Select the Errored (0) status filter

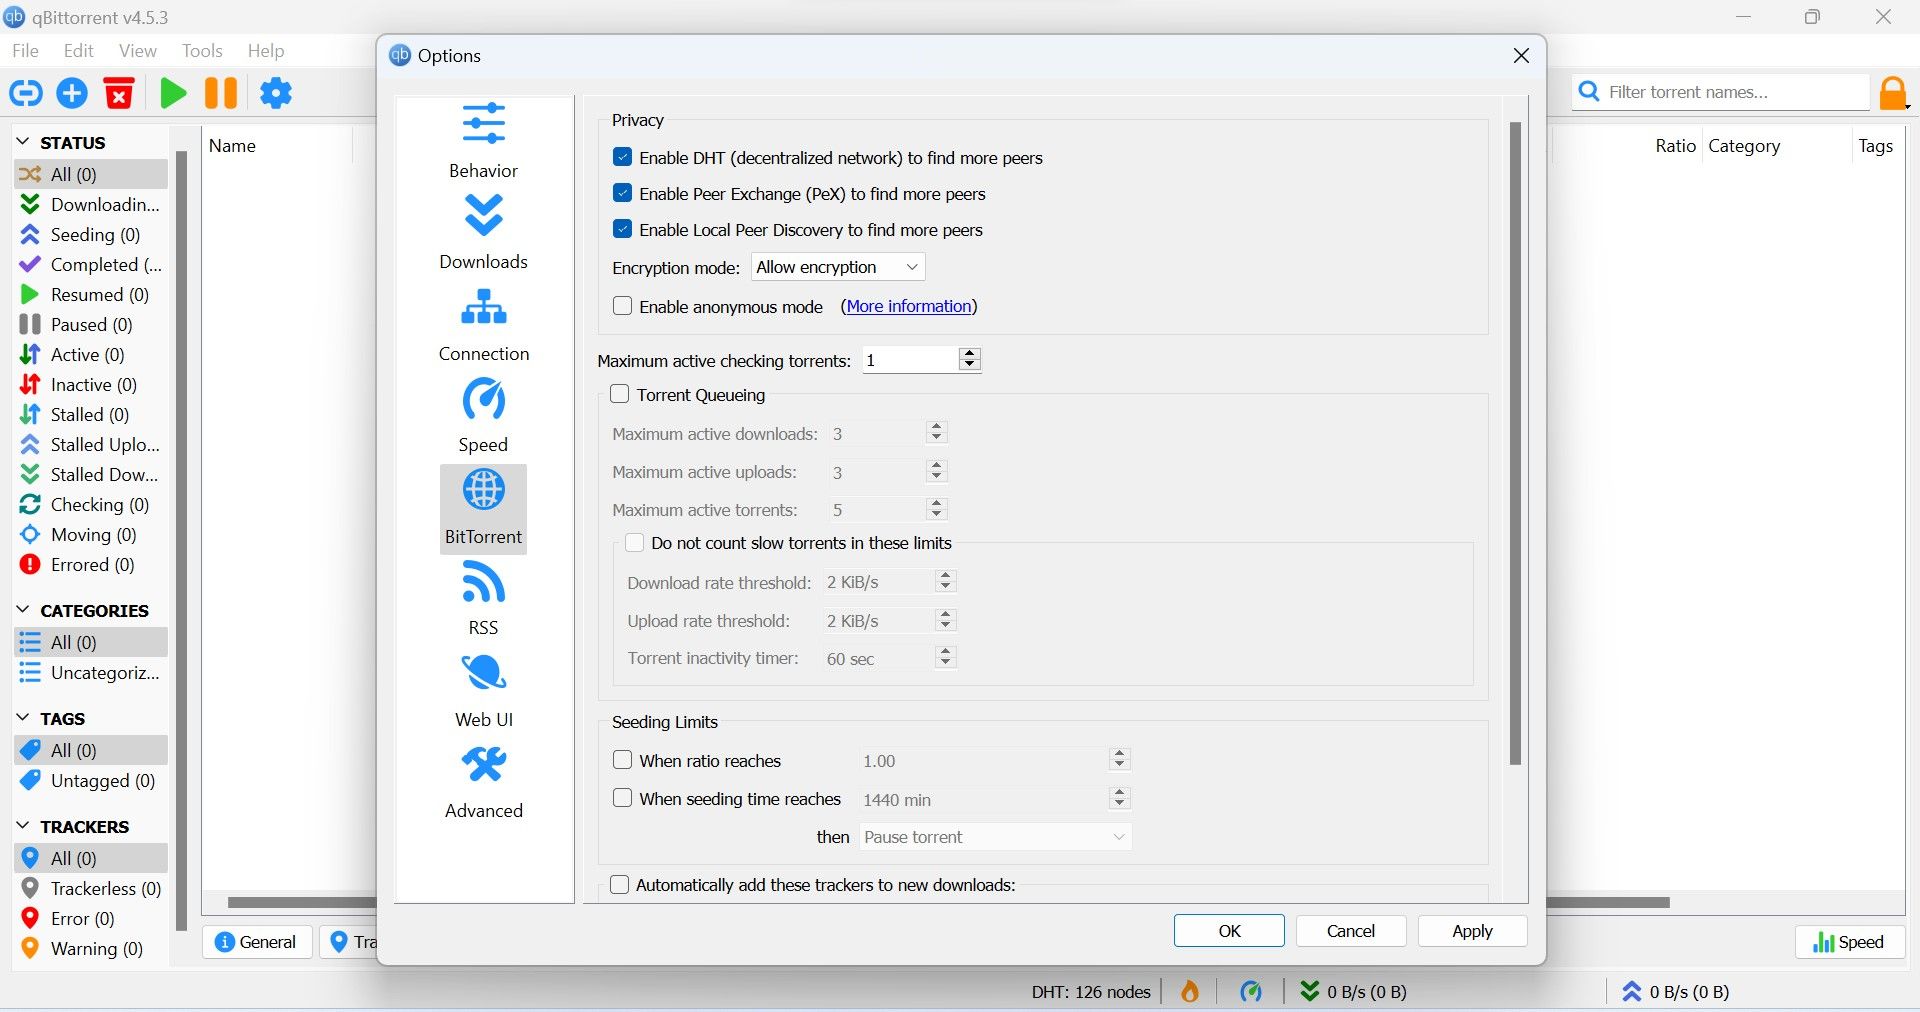(x=91, y=564)
